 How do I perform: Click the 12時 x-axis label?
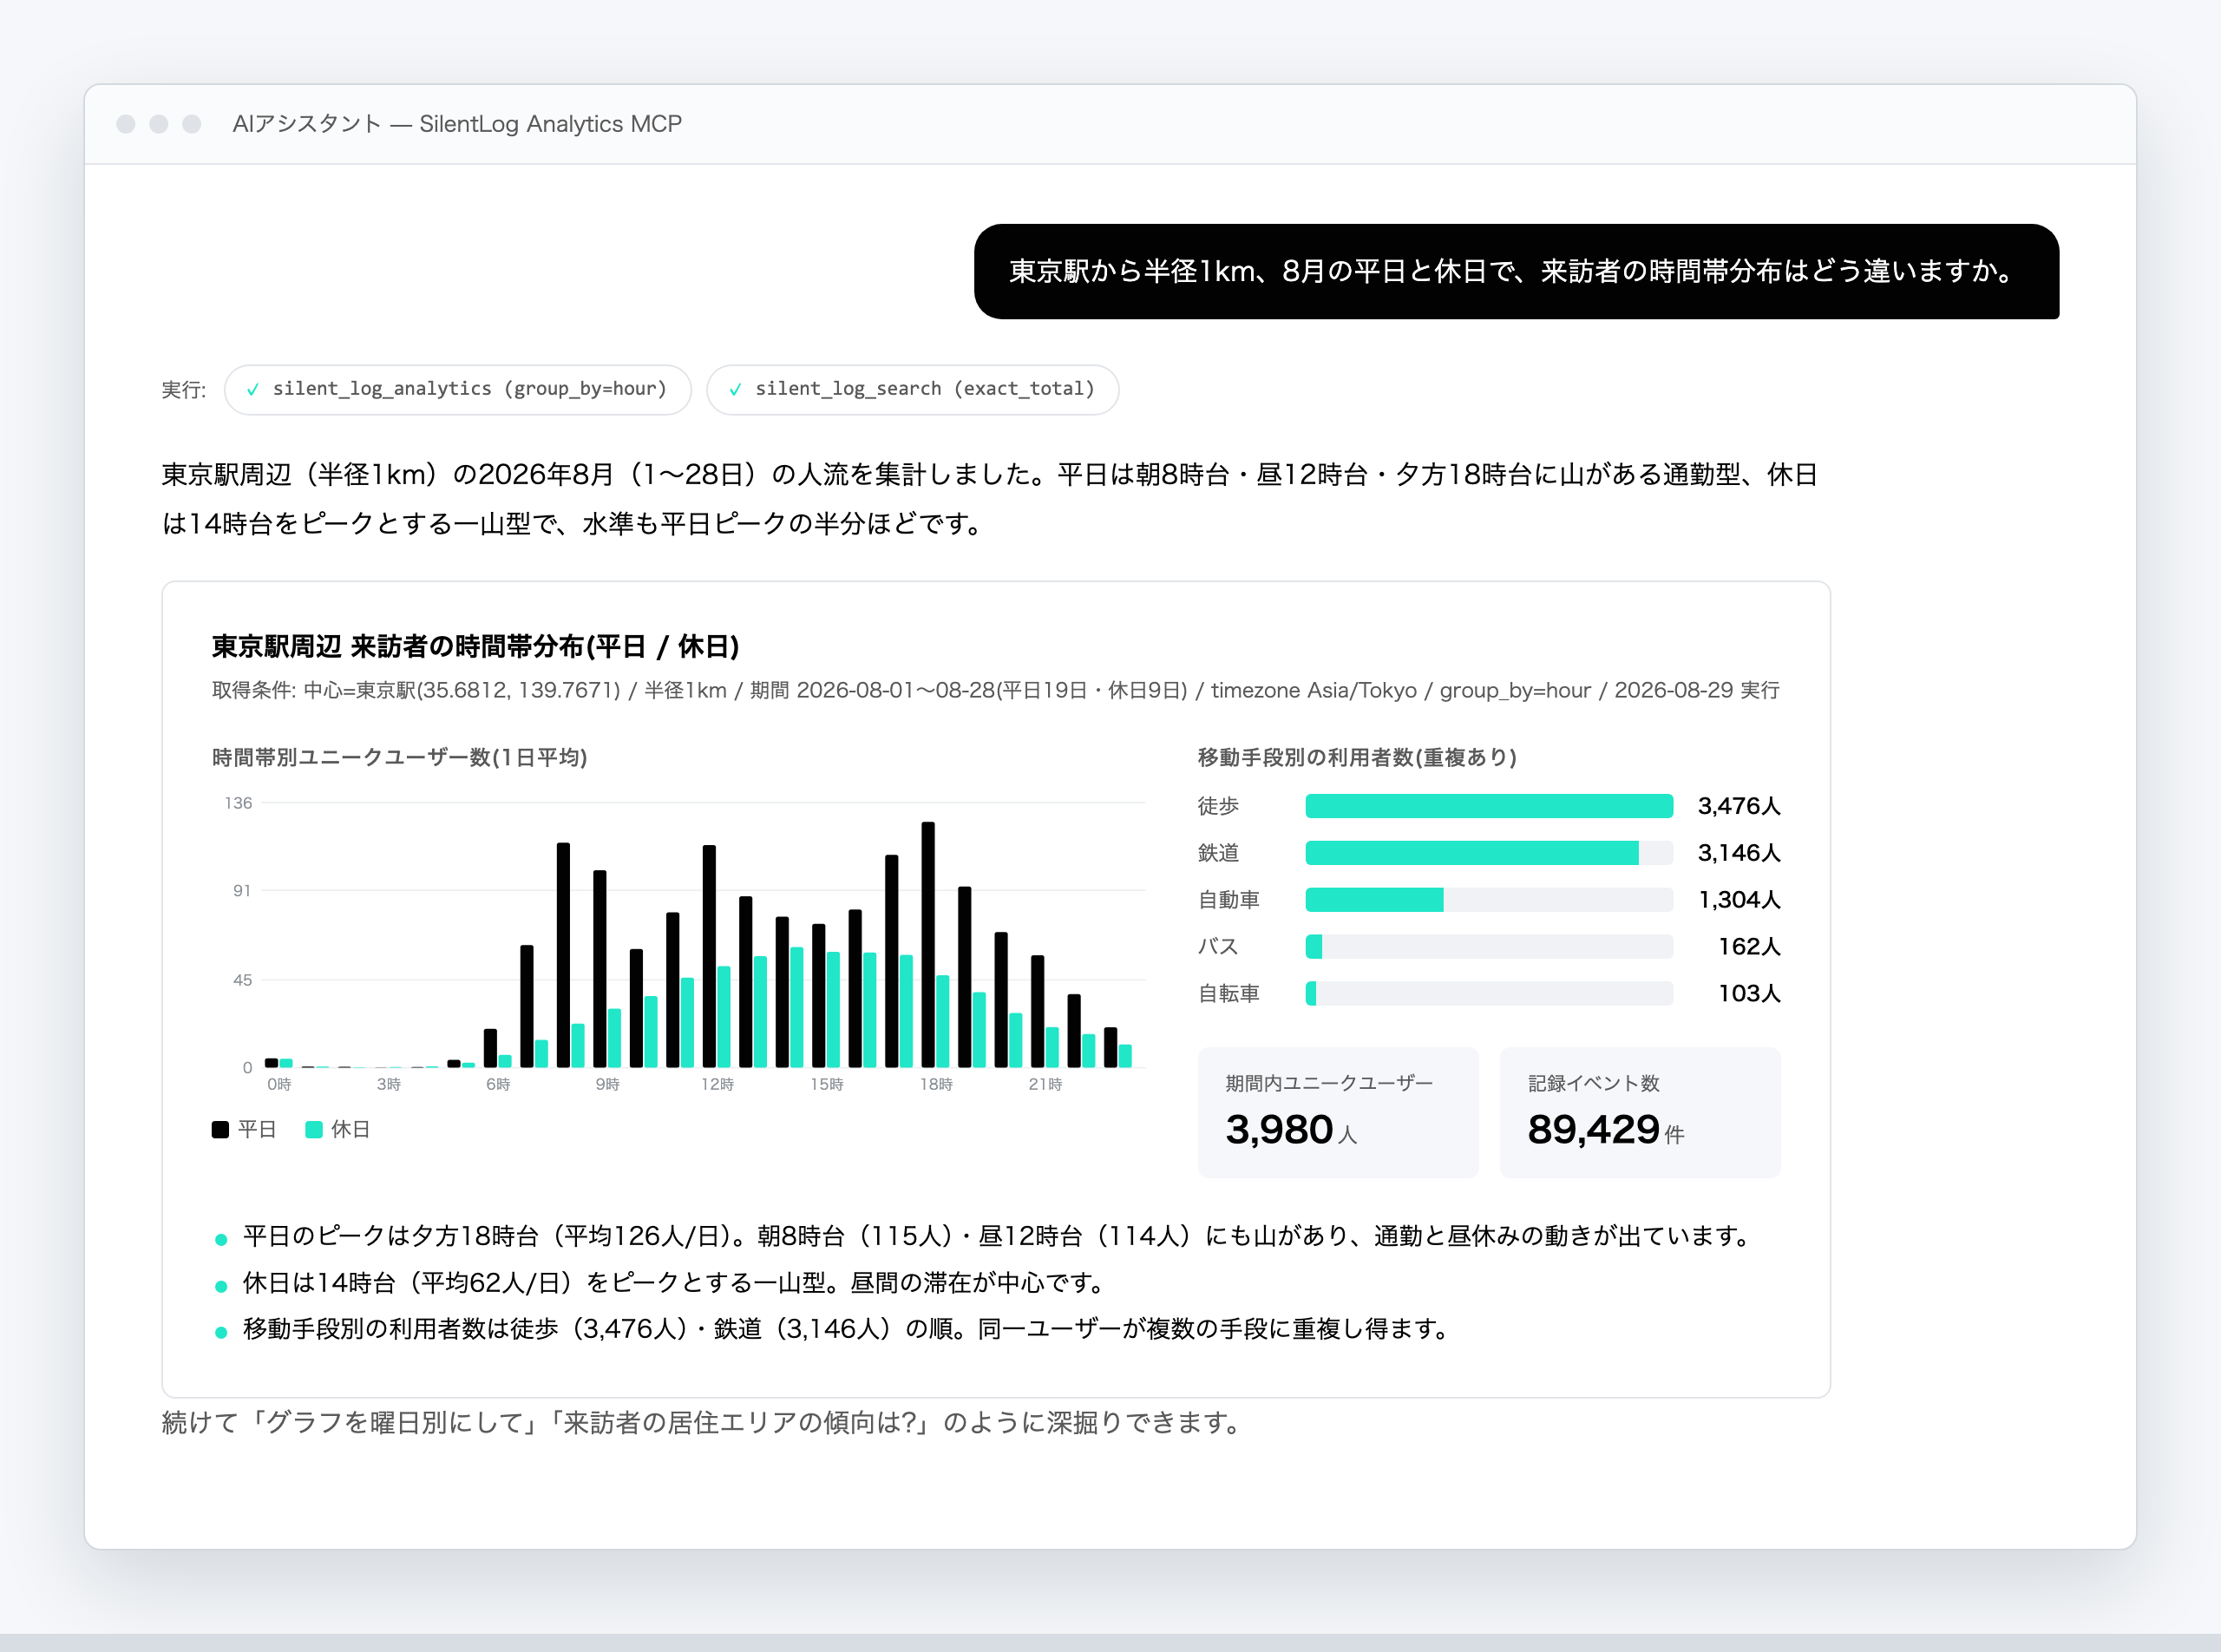pos(717,1084)
